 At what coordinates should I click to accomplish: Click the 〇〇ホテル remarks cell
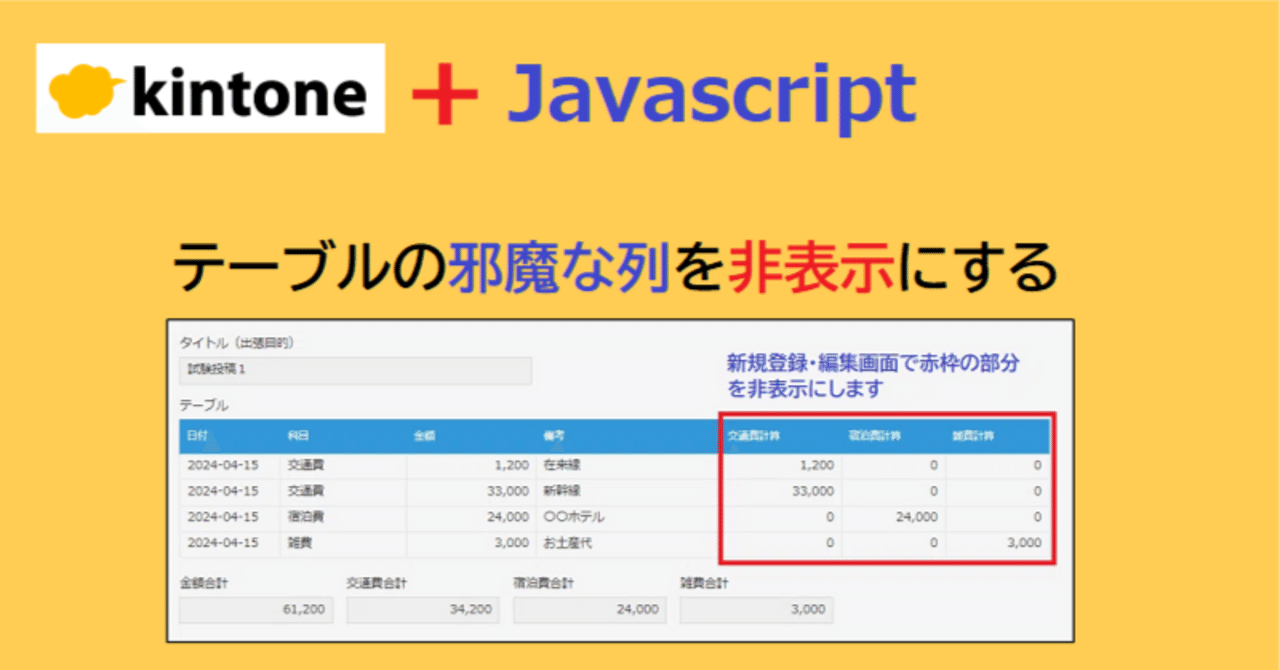pyautogui.click(x=575, y=517)
